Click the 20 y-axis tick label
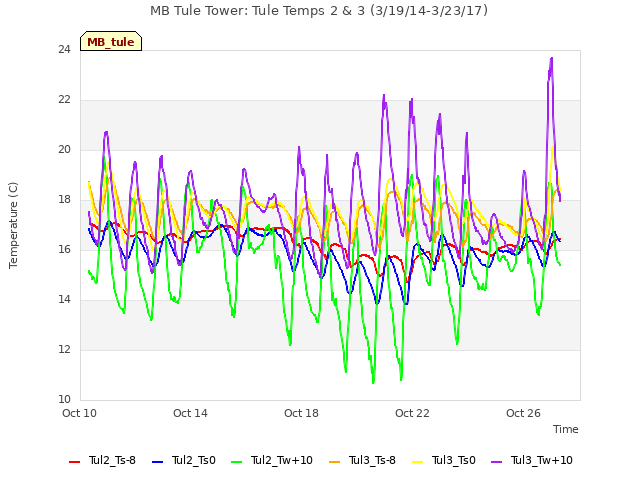The width and height of the screenshot is (640, 480). 64,150
